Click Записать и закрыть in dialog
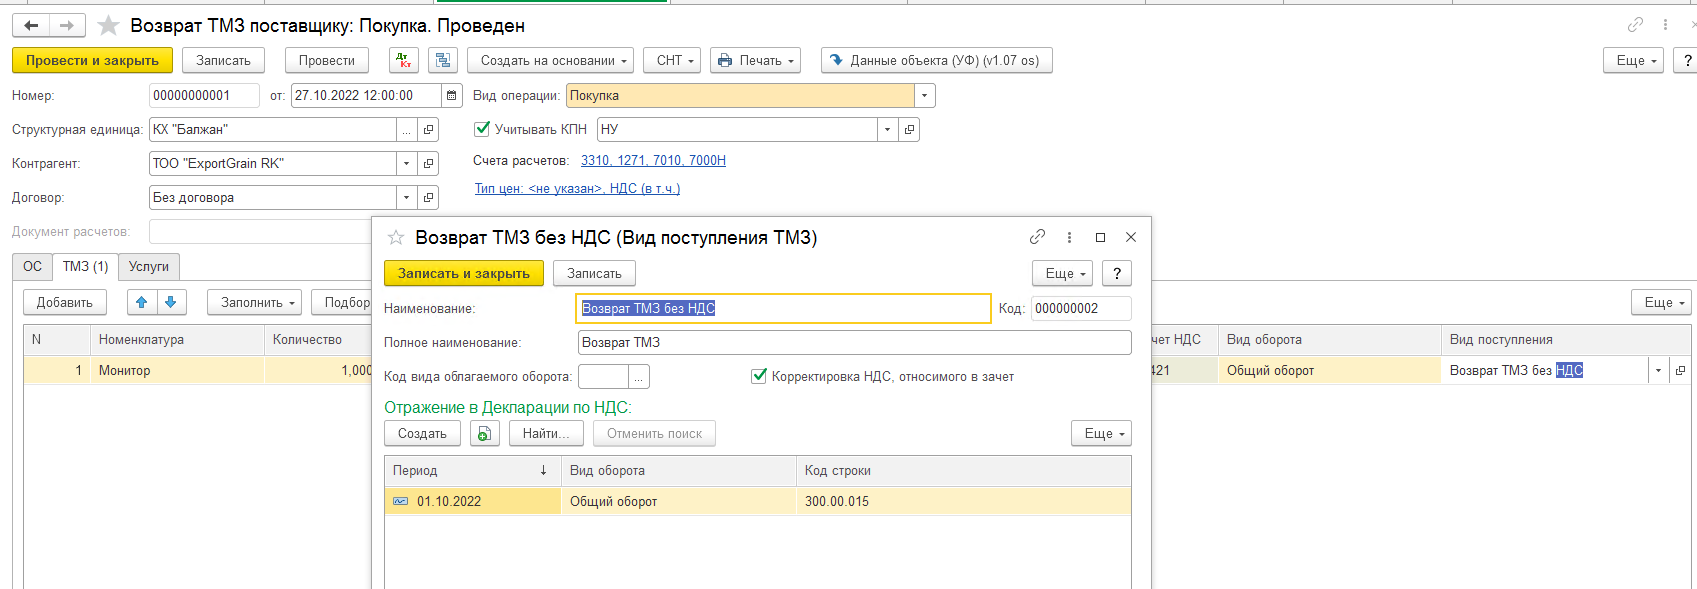1697x589 pixels. pos(463,273)
